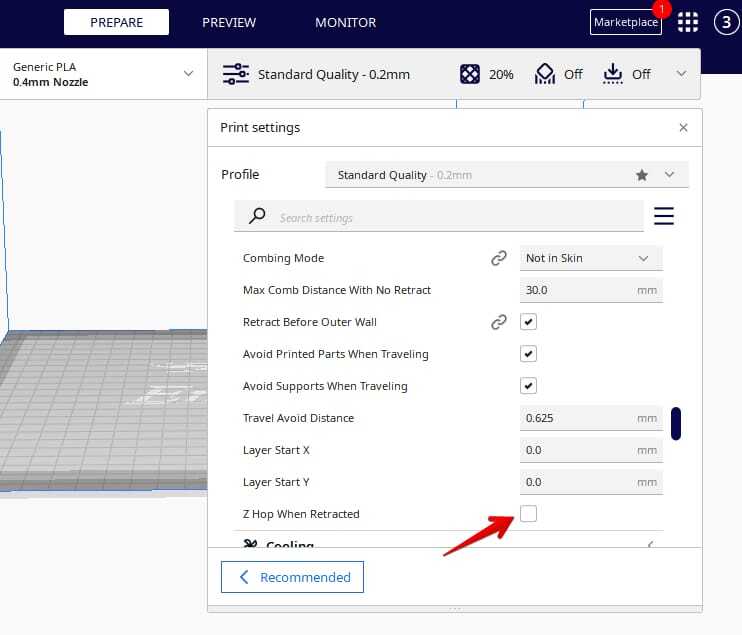The width and height of the screenshot is (742, 635).
Task: Click the Combing Mode link icon
Action: (498, 258)
